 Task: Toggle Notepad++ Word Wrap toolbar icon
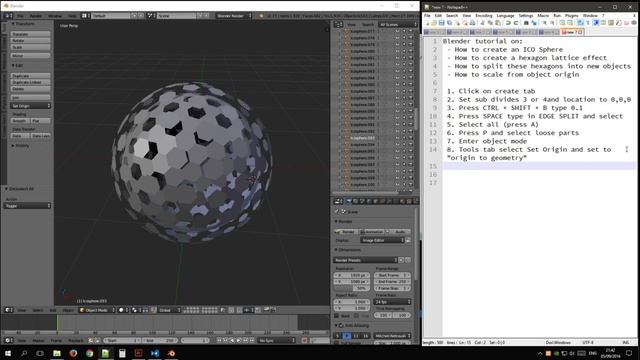click(x=580, y=23)
